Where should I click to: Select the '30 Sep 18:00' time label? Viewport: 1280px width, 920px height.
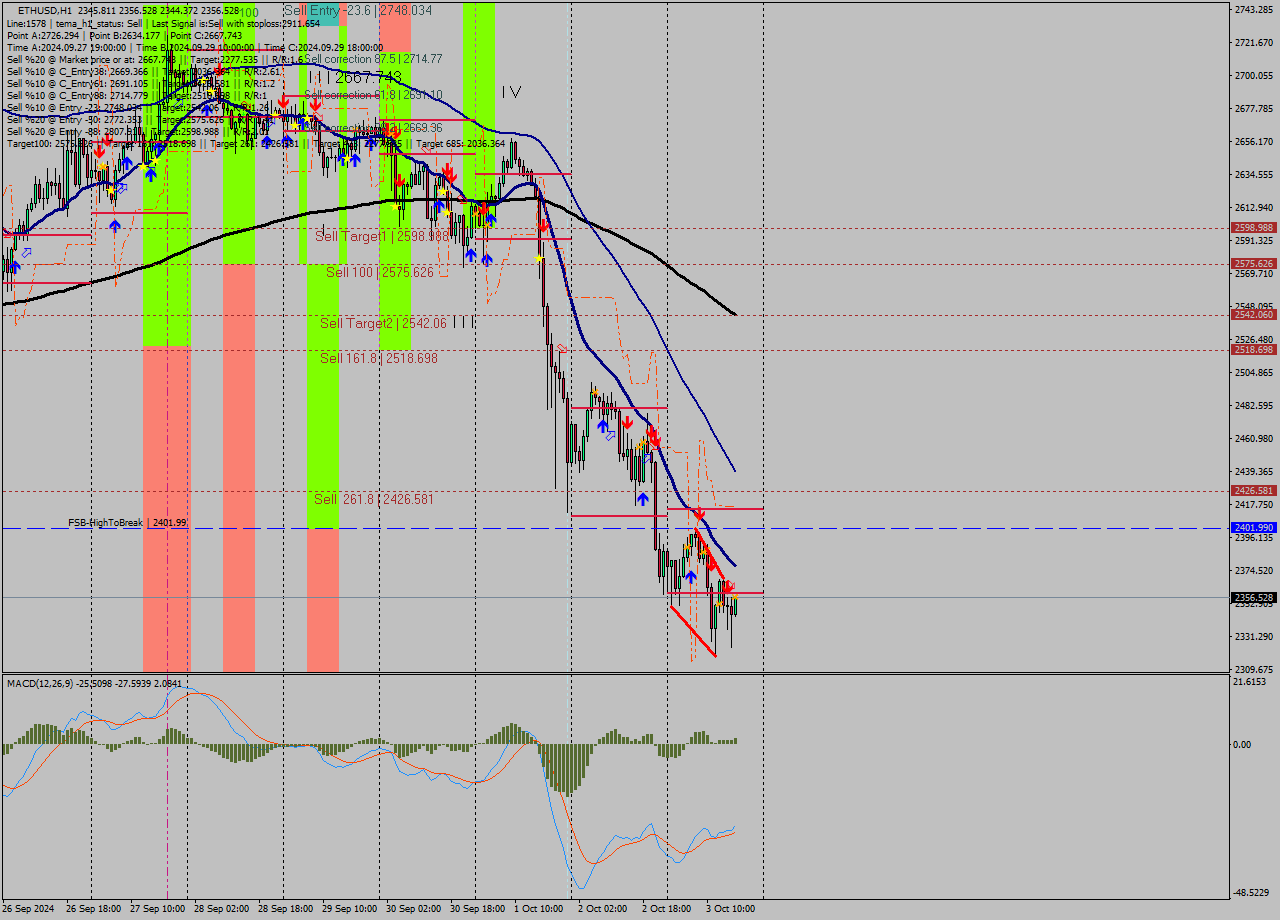[477, 909]
